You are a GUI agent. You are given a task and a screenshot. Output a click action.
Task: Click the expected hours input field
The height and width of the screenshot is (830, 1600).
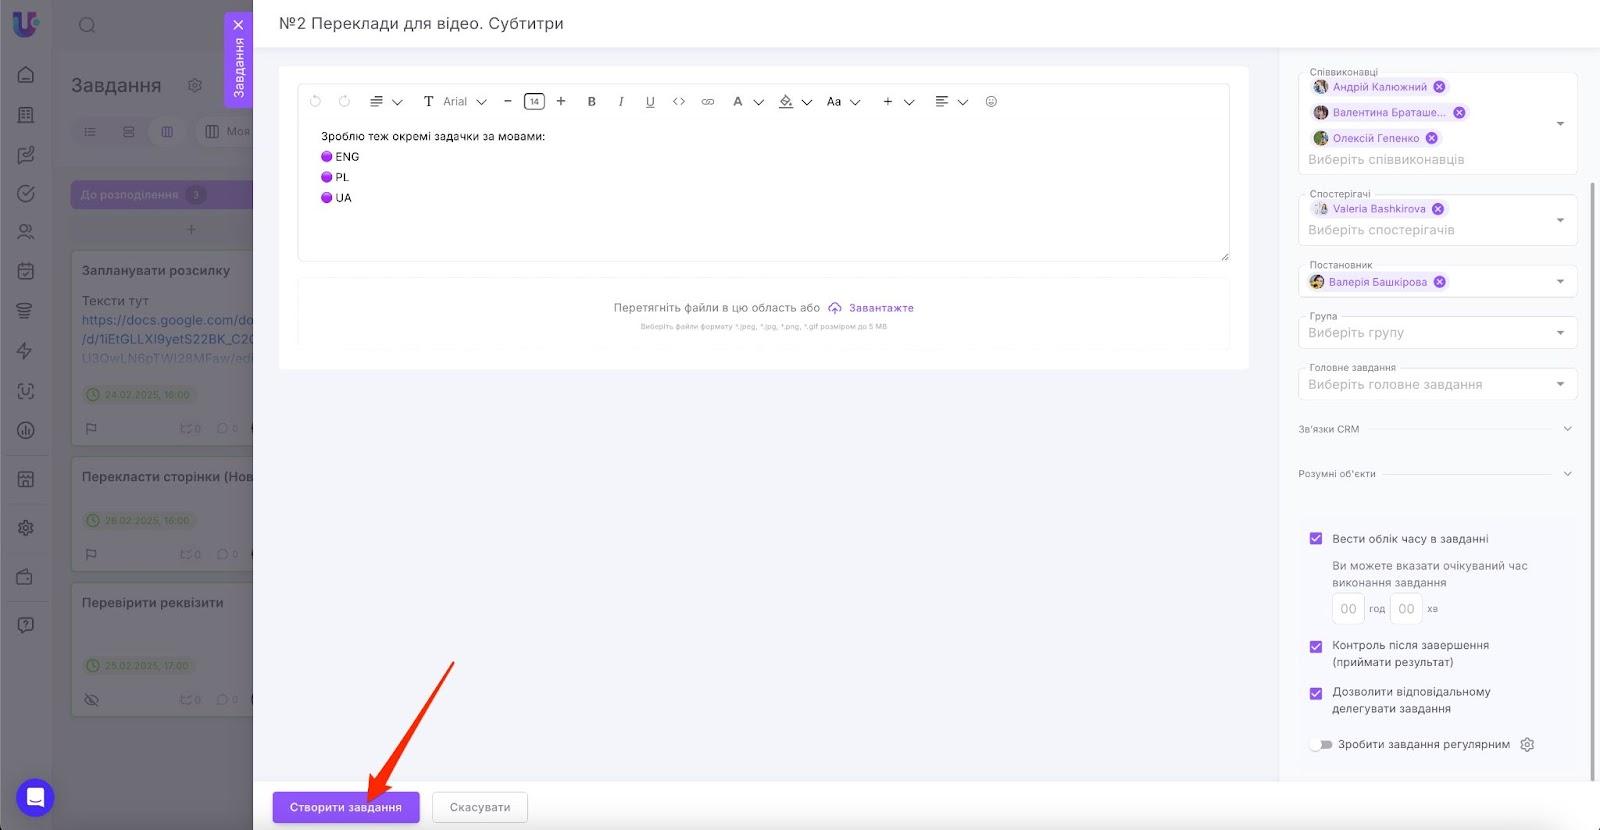tap(1348, 609)
